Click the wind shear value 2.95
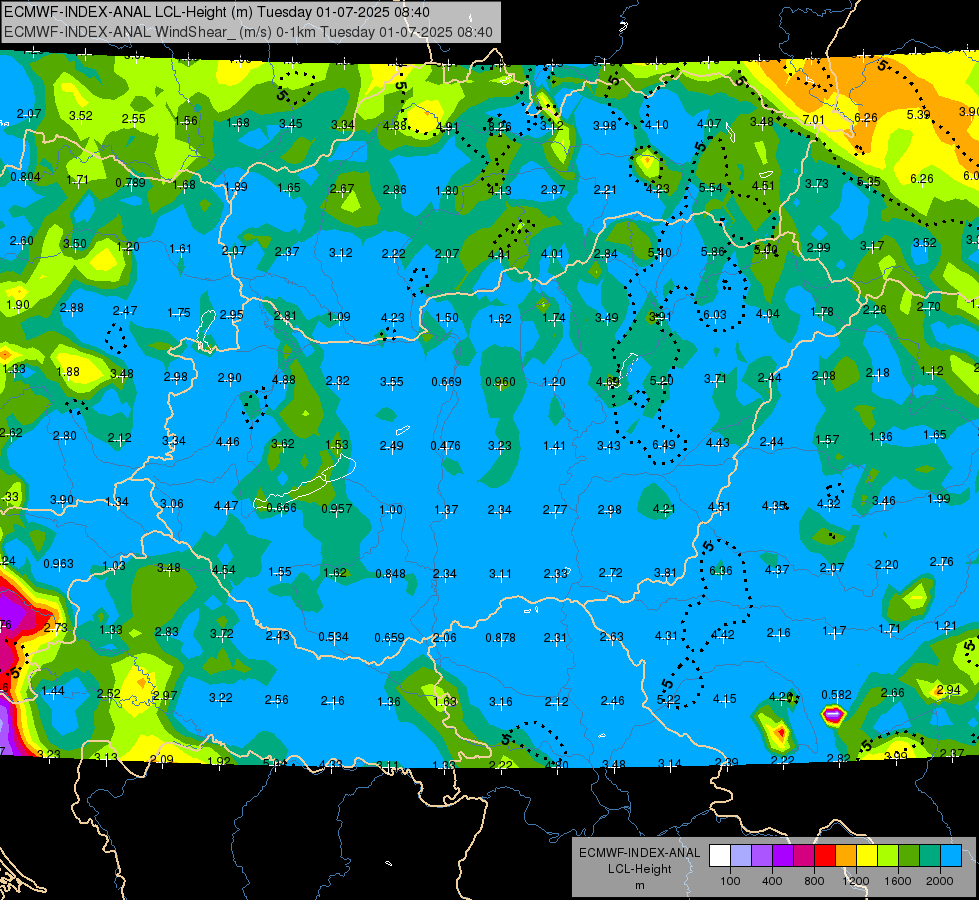The width and height of the screenshot is (979, 900). pyautogui.click(x=232, y=314)
